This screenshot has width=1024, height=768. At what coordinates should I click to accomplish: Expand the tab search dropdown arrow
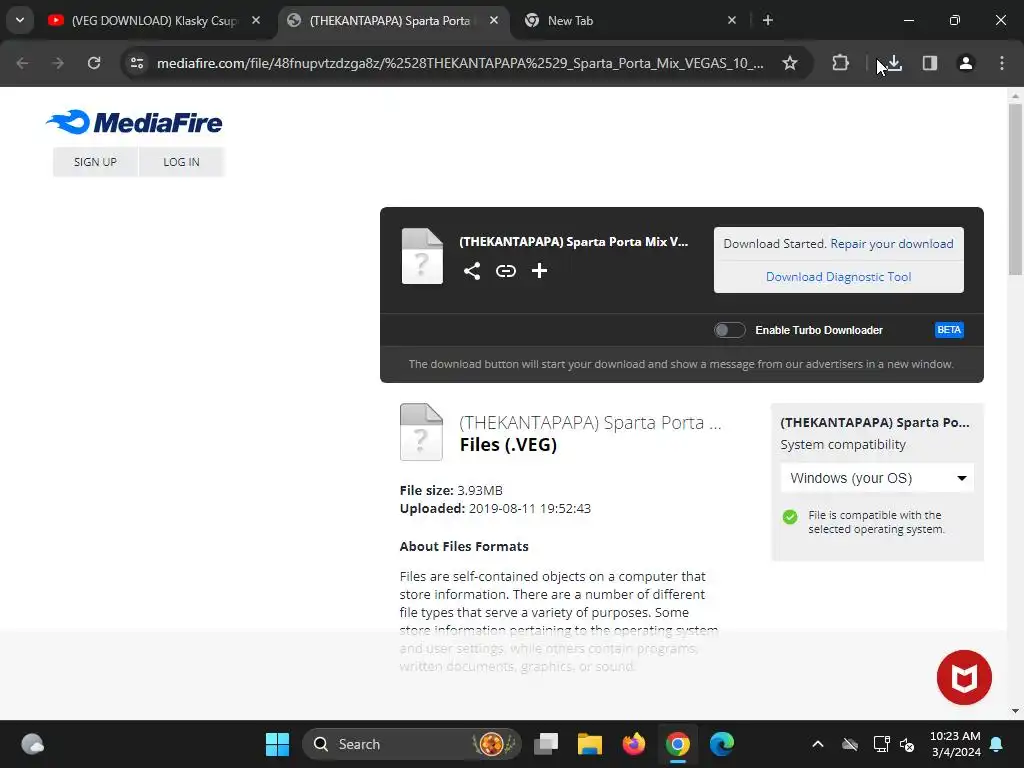click(x=20, y=20)
